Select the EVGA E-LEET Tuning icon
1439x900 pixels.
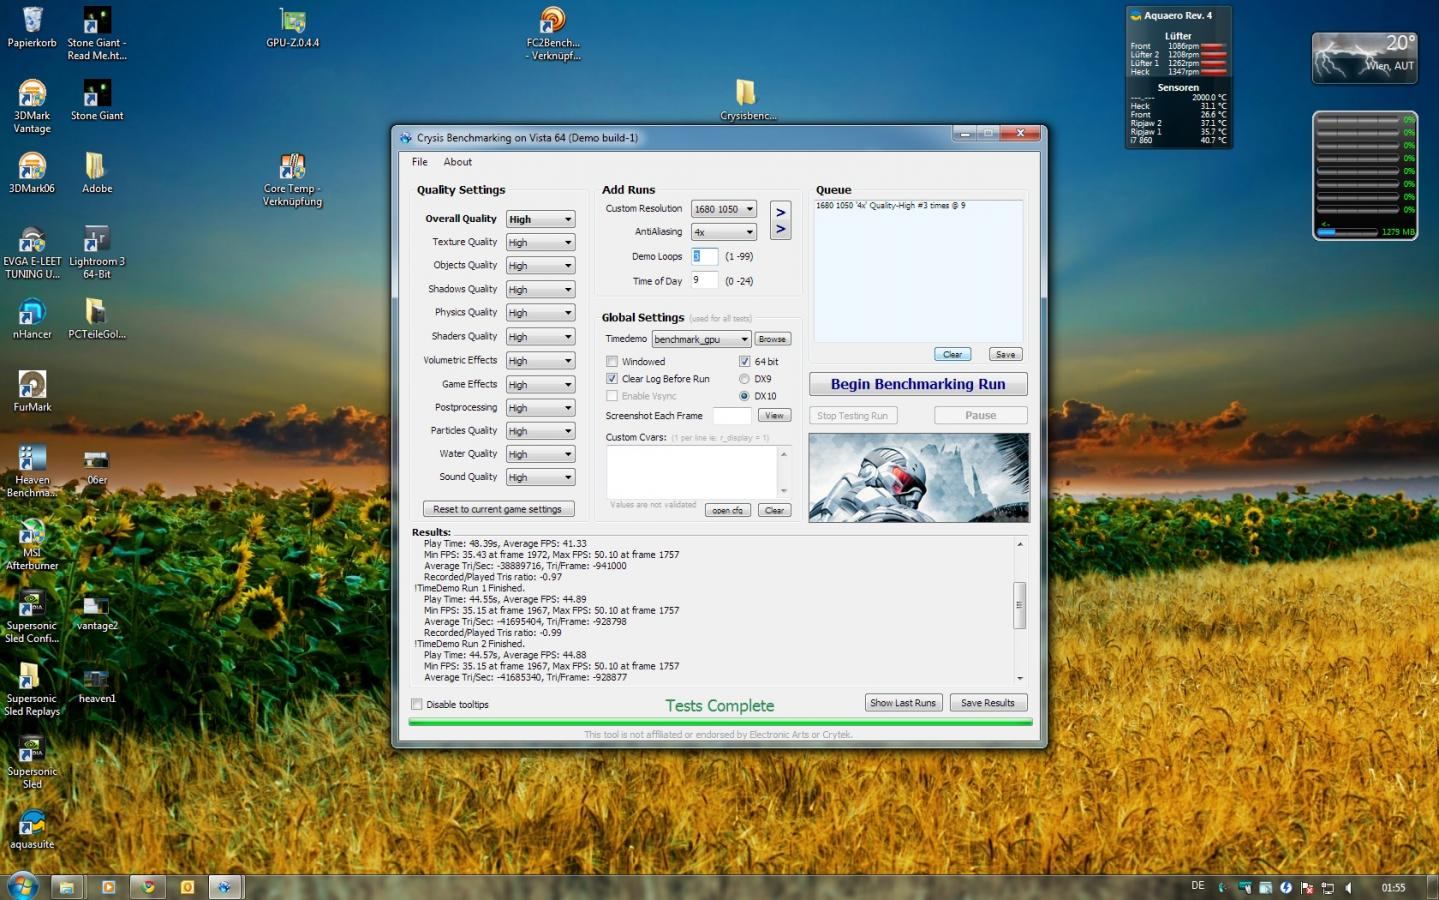tap(32, 252)
